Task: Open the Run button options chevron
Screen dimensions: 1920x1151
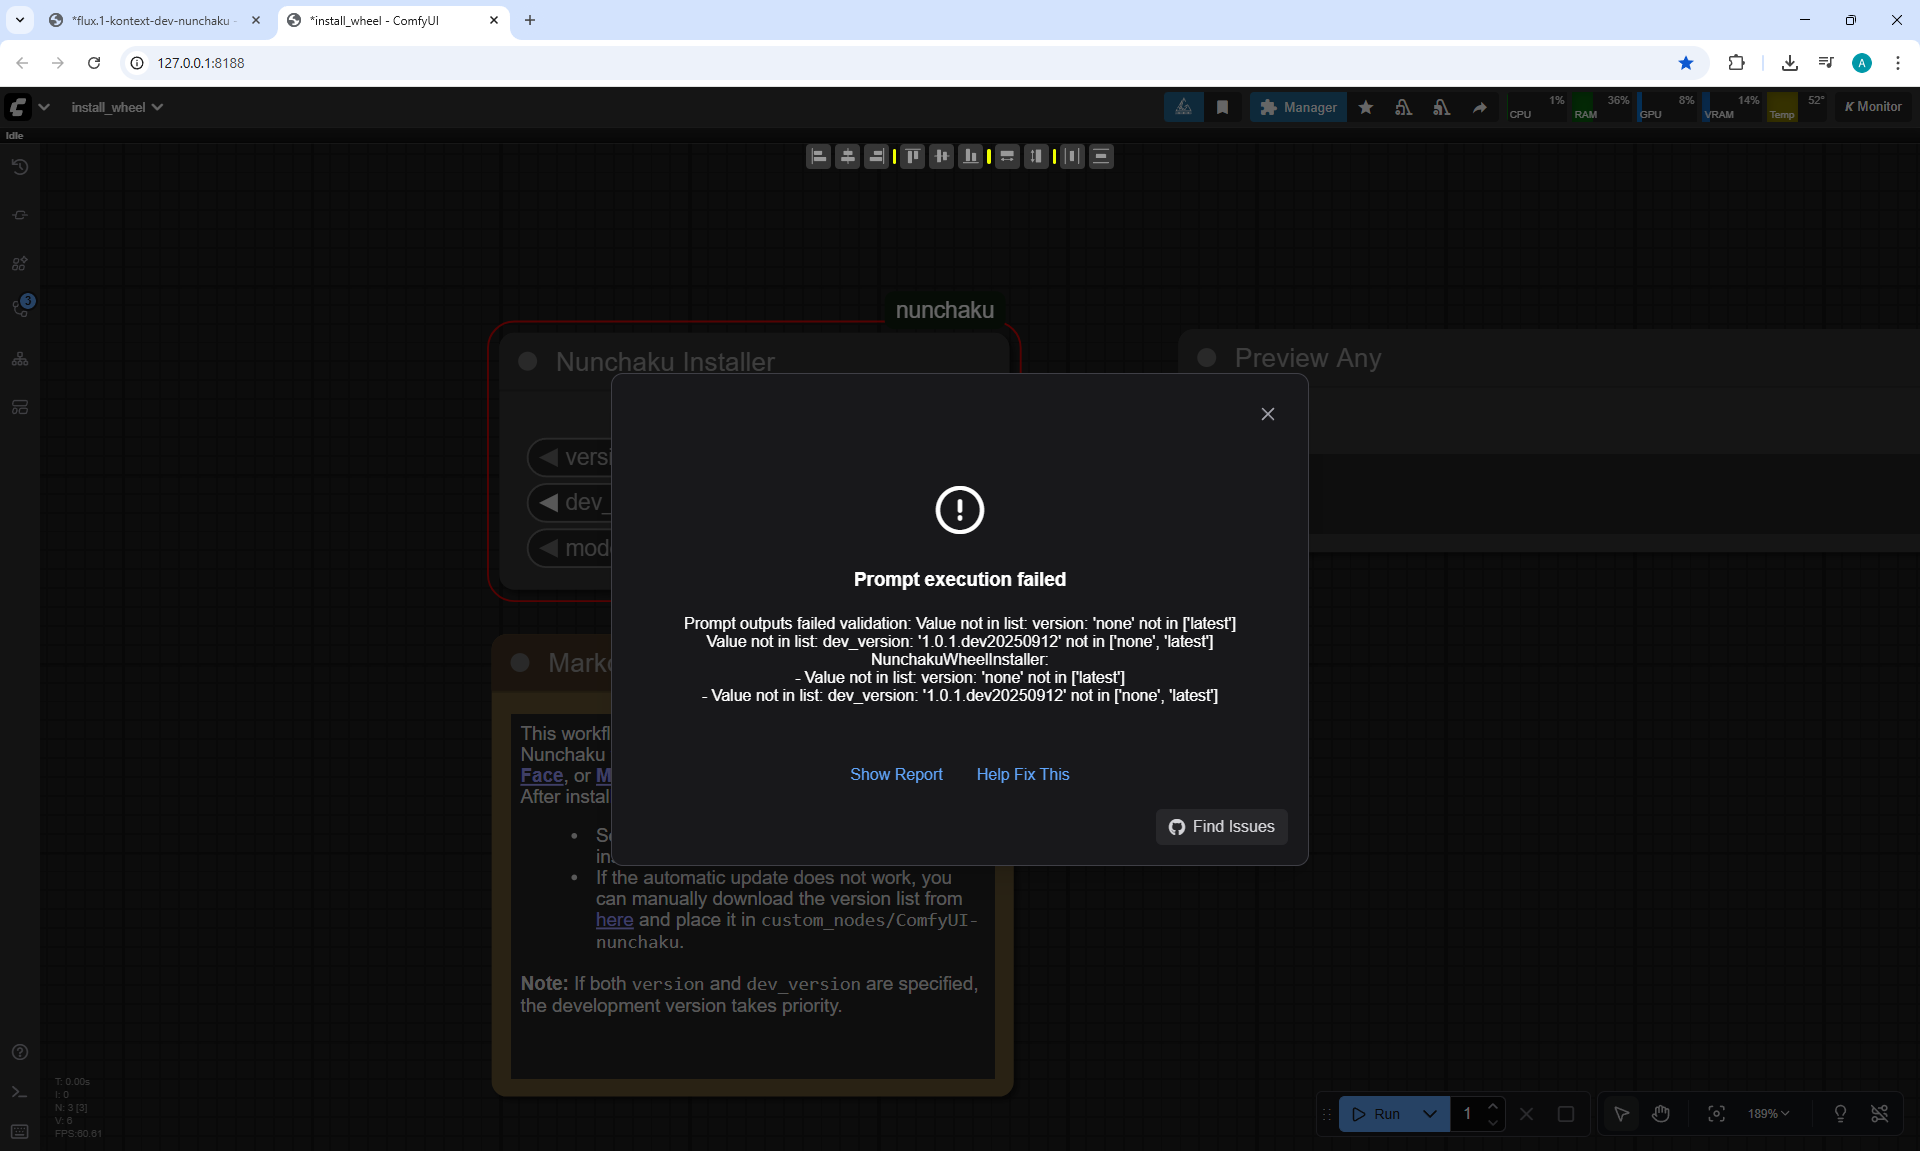Action: point(1430,1113)
